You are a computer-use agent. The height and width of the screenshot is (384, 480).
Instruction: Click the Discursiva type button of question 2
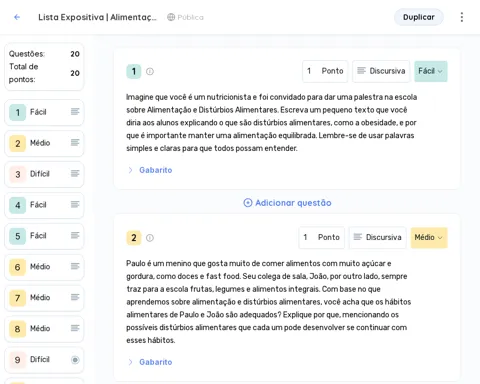click(377, 237)
